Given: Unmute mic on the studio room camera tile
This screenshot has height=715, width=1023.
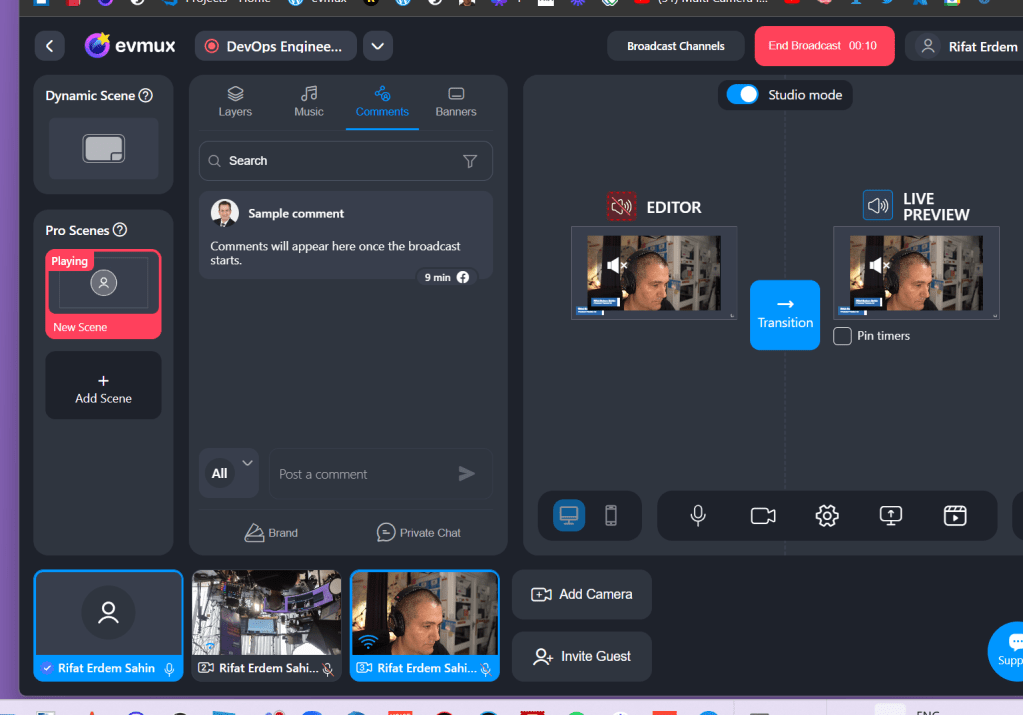Looking at the screenshot, I should tap(328, 669).
